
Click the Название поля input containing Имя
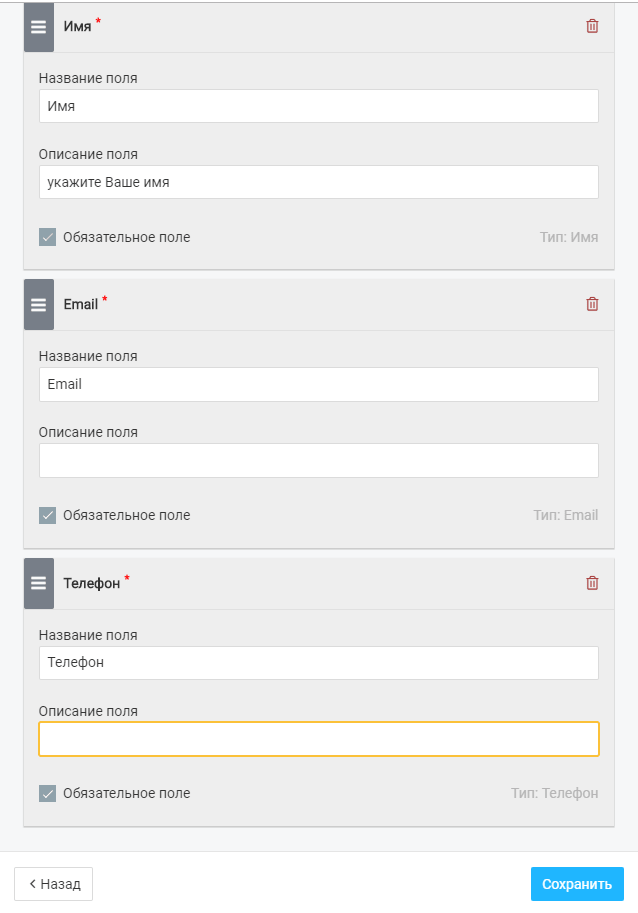coord(318,106)
